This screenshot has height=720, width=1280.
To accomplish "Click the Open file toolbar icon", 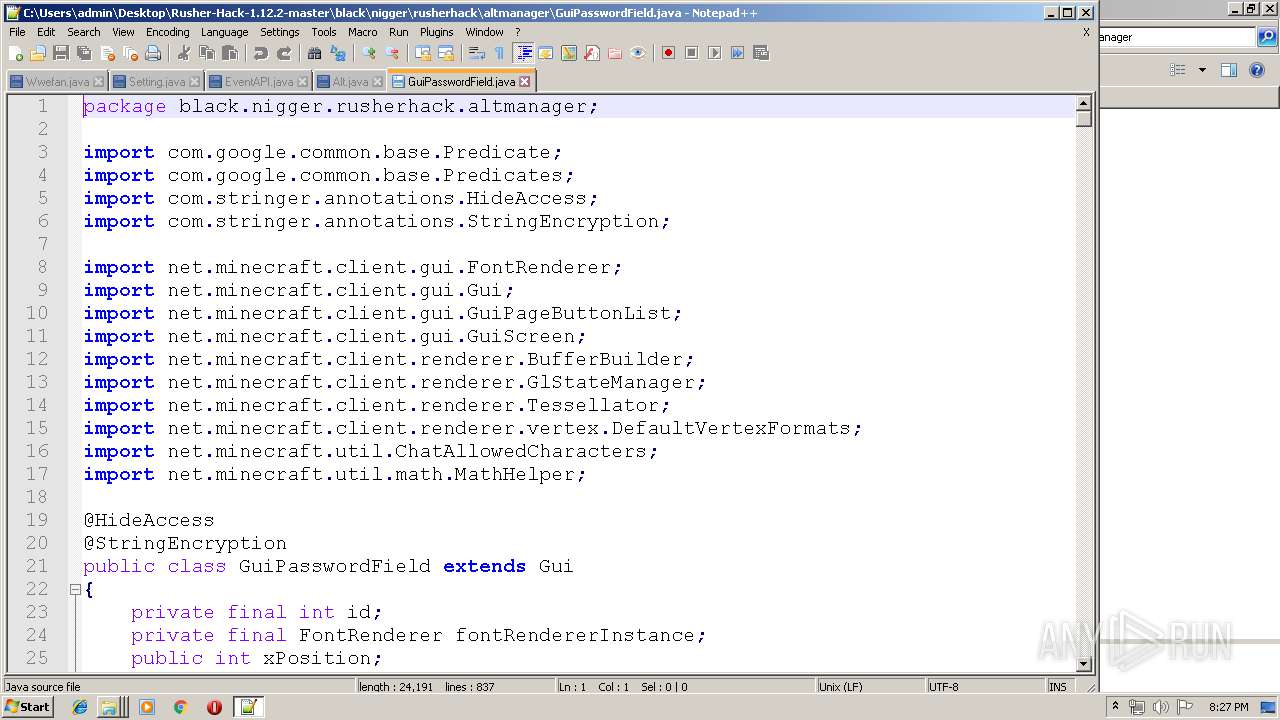I will click(38, 53).
